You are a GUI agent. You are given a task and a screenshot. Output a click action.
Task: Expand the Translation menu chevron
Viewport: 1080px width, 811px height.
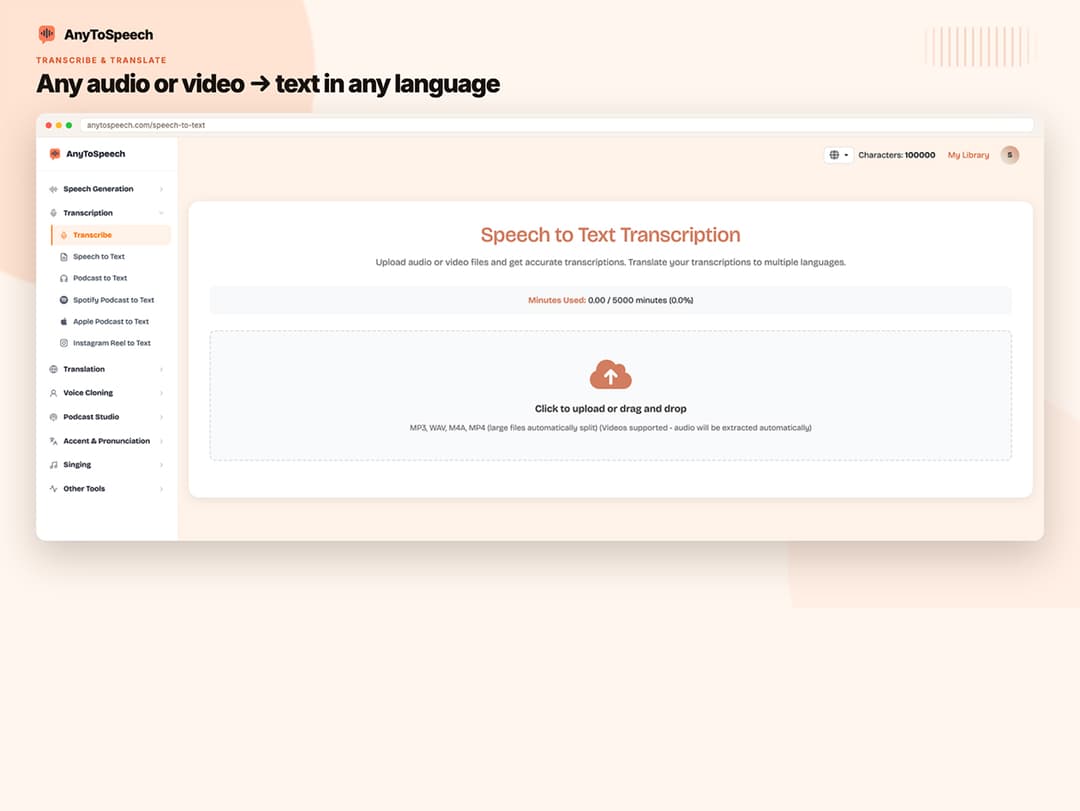click(161, 369)
